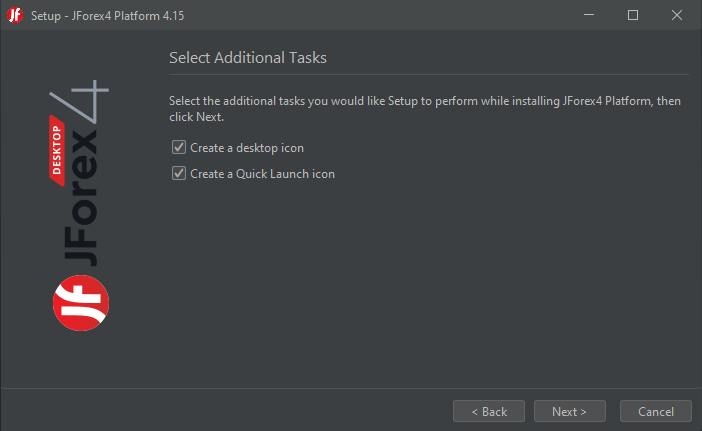
Task: Cancel the installation
Action: click(x=656, y=411)
